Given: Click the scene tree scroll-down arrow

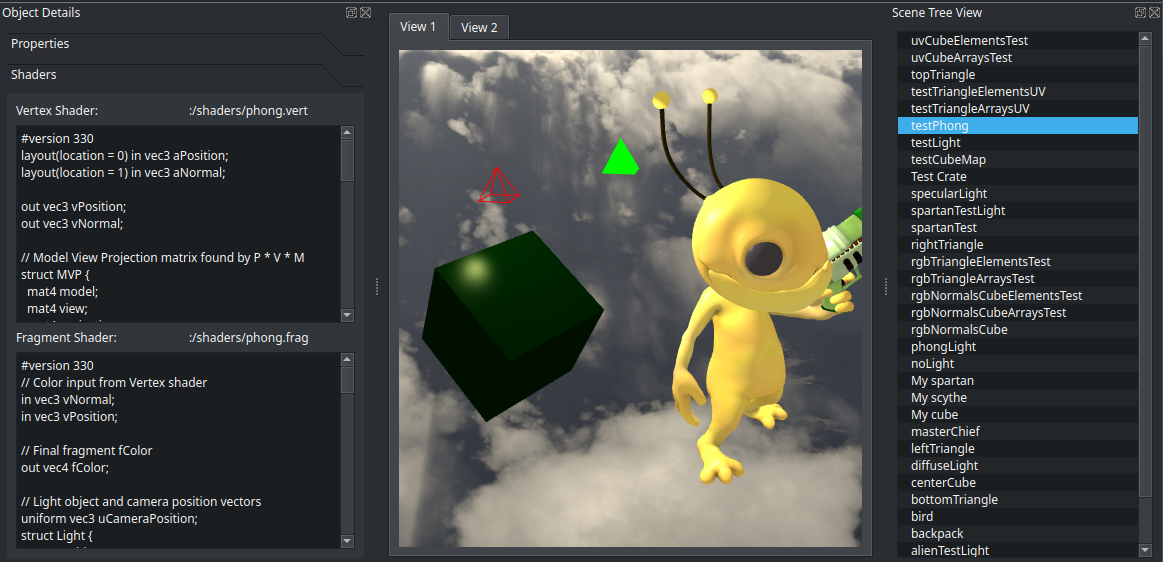Looking at the screenshot, I should point(1145,550).
